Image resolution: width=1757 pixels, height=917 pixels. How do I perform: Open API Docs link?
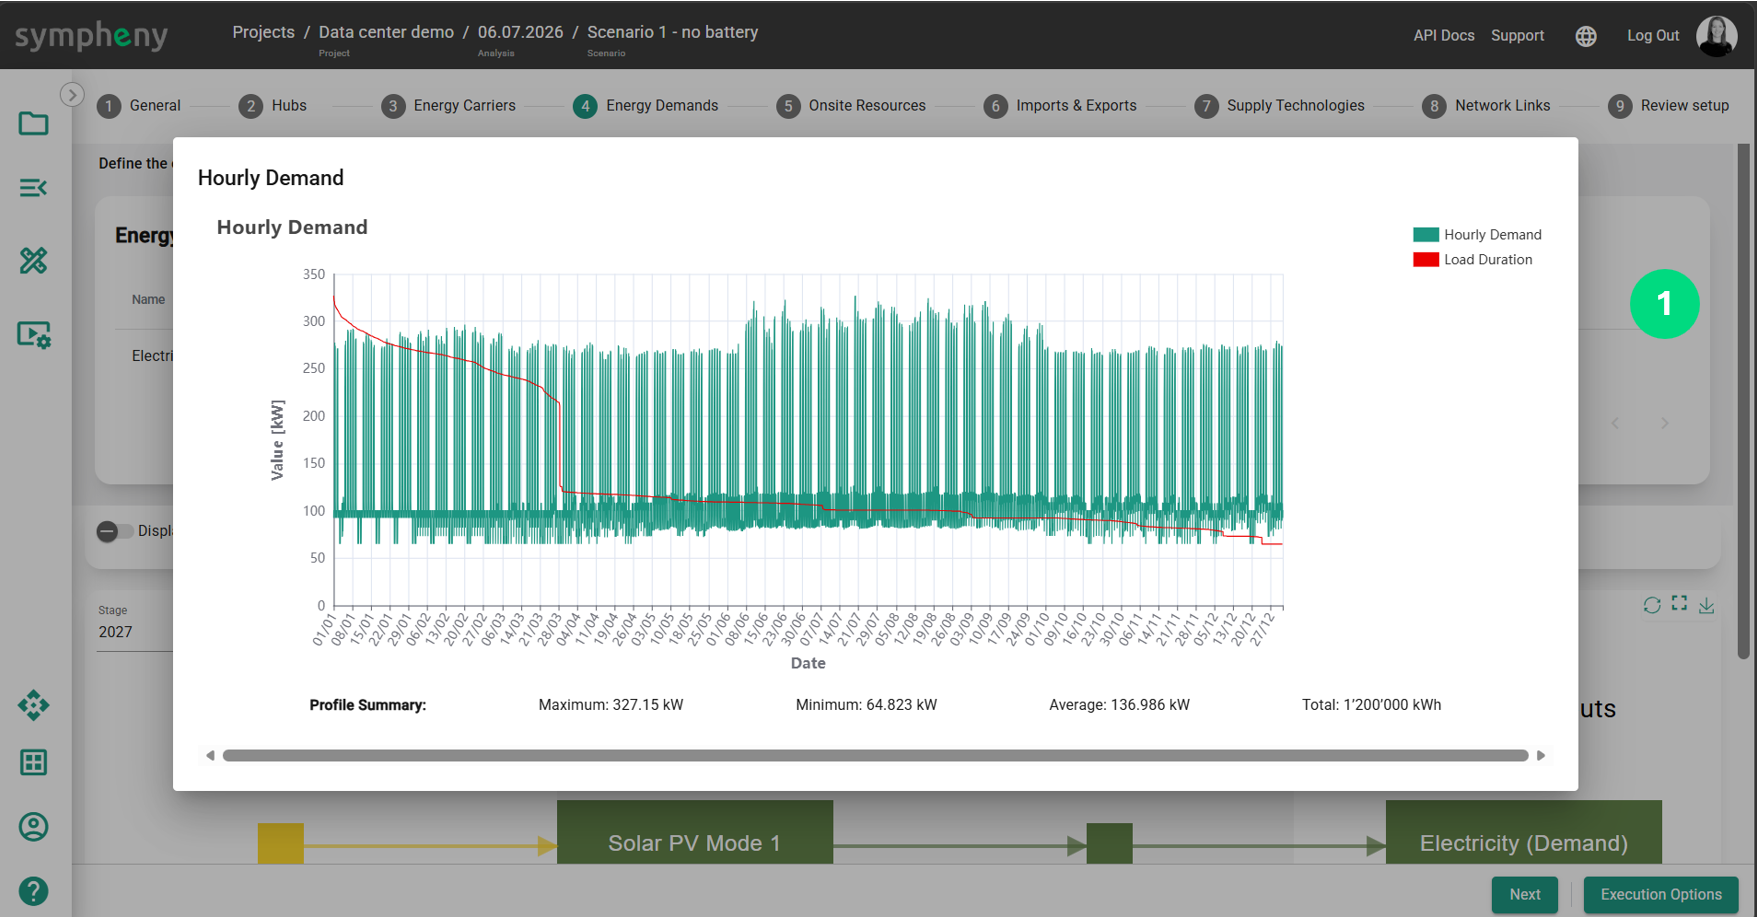tap(1443, 36)
